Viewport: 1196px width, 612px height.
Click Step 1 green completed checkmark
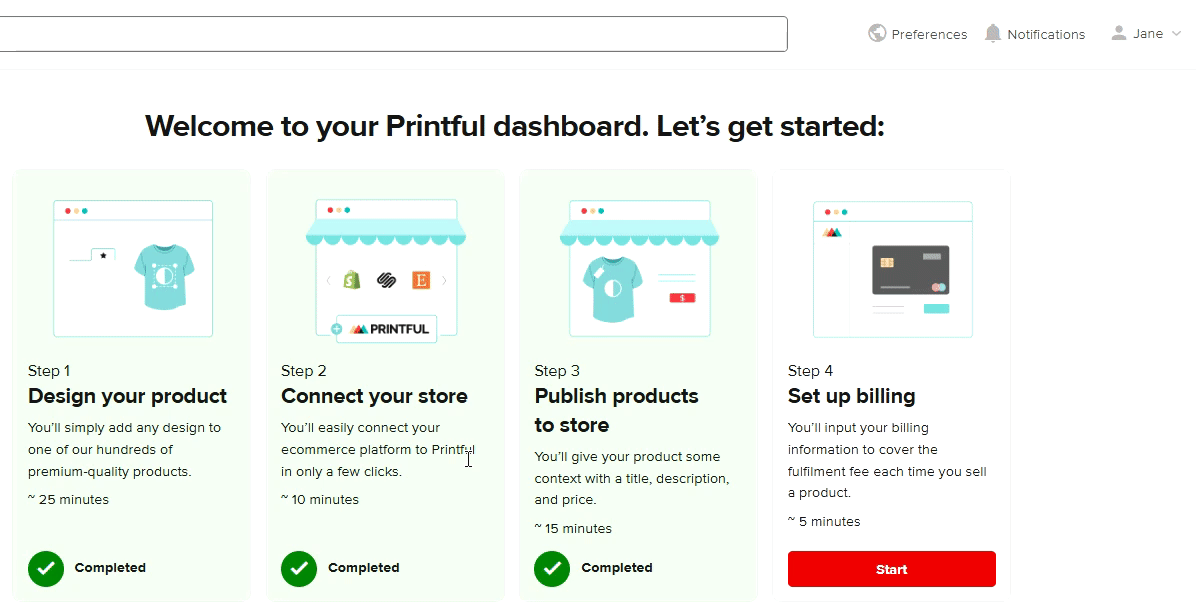click(x=46, y=569)
